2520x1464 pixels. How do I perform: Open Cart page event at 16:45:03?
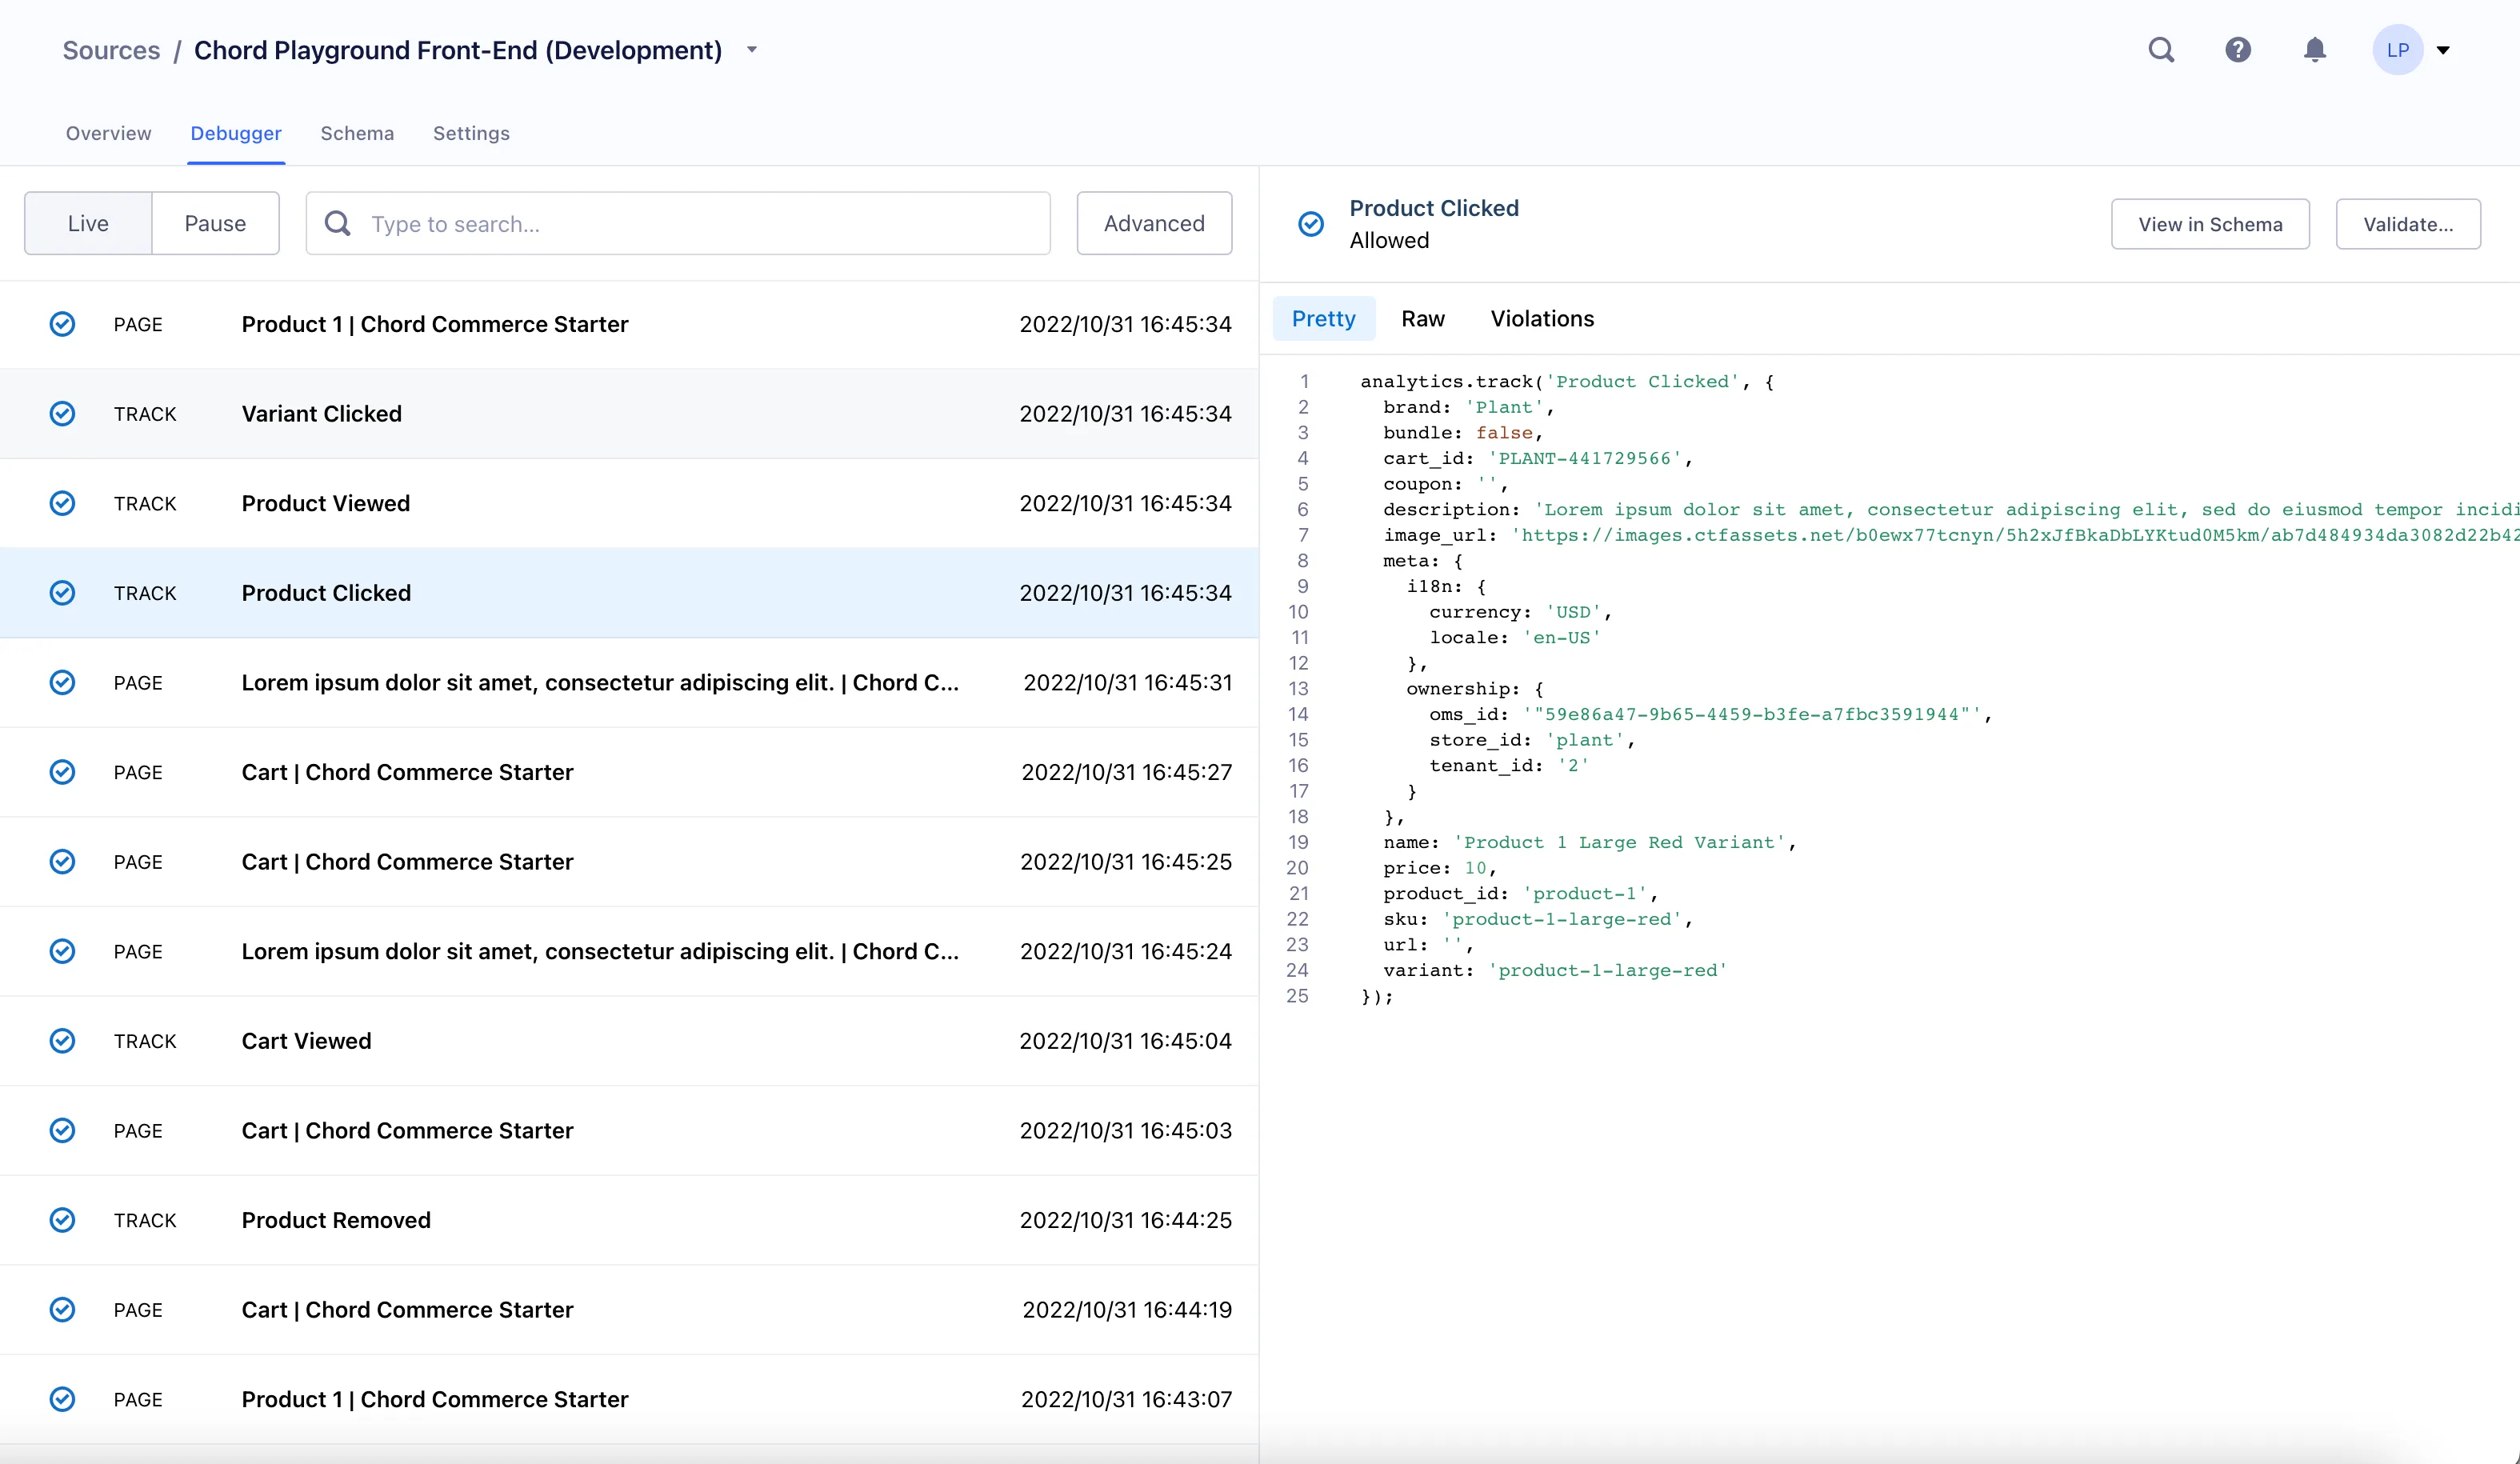click(x=629, y=1131)
